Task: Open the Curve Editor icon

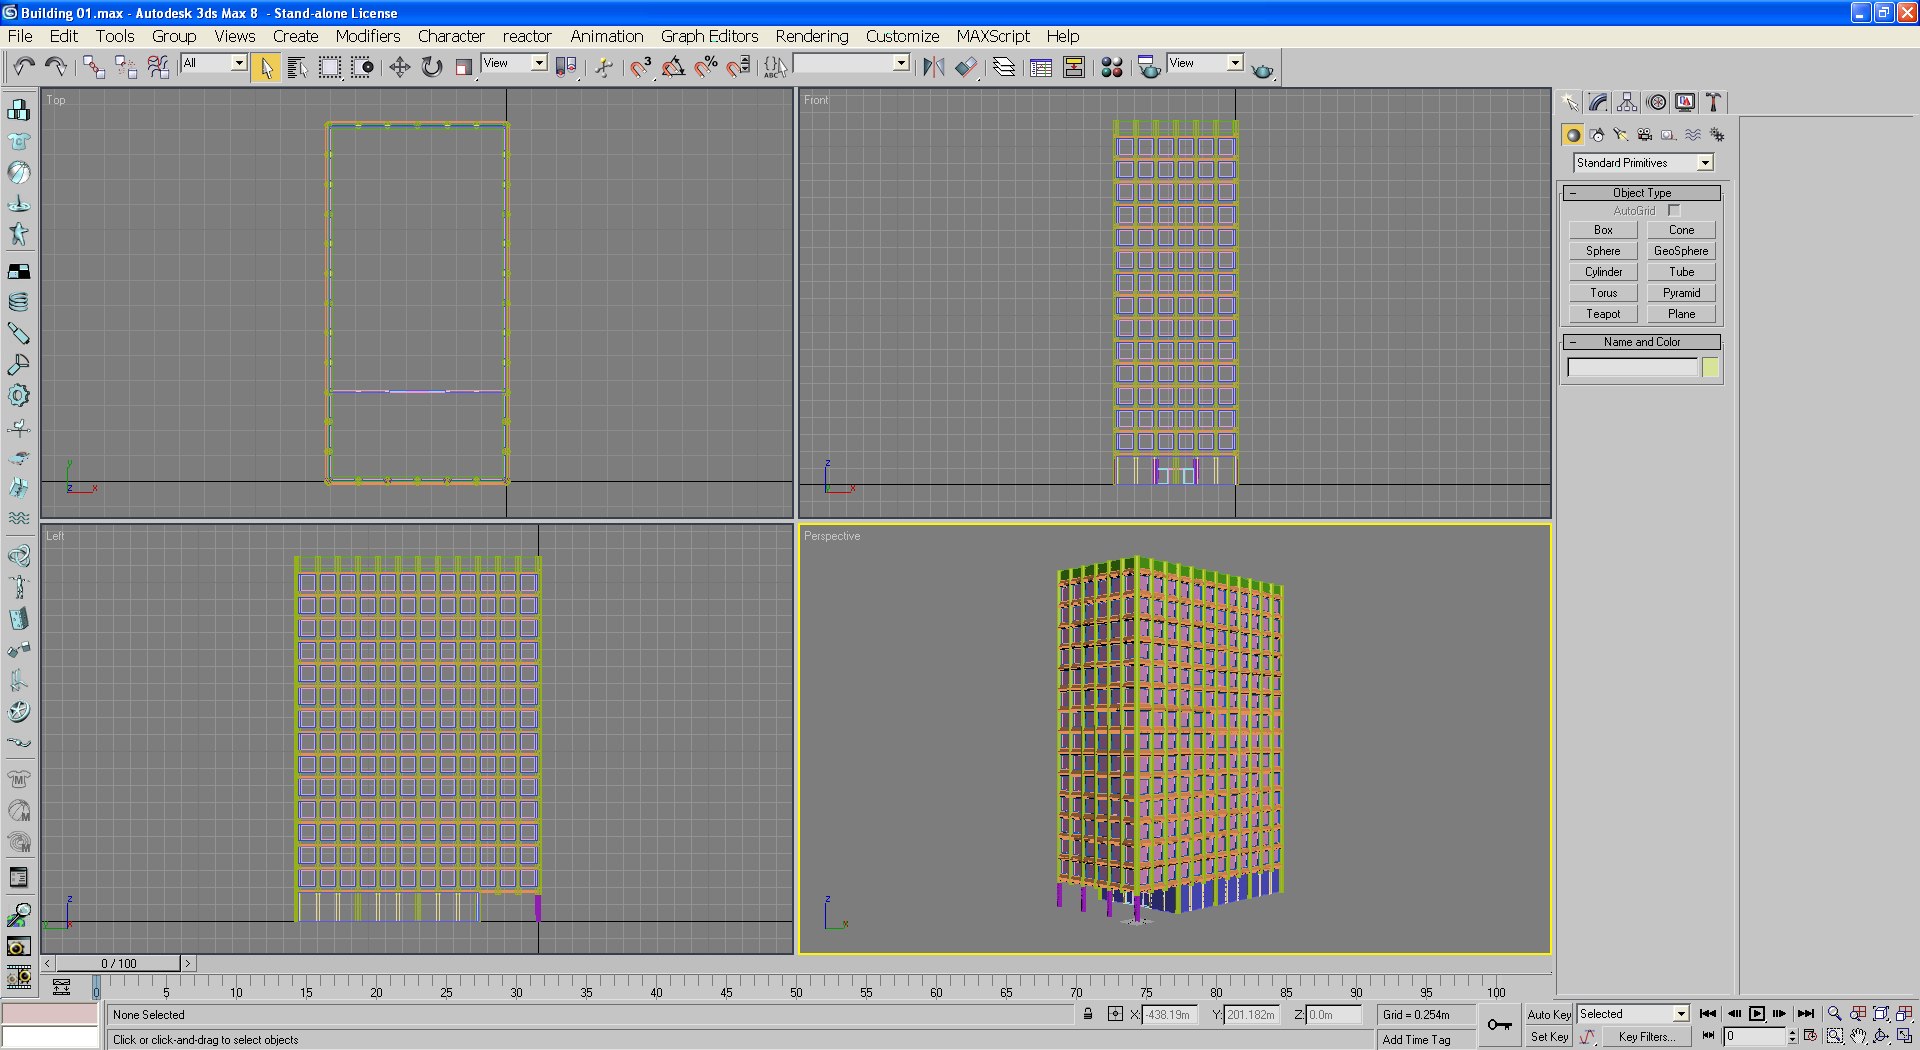Action: (x=1041, y=67)
